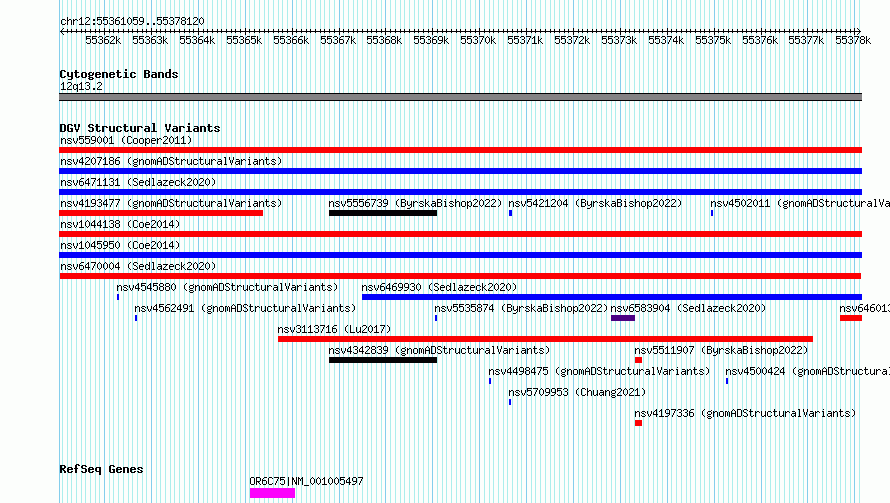
Task: Click the 55365k ruler tick label
Action: pos(244,40)
